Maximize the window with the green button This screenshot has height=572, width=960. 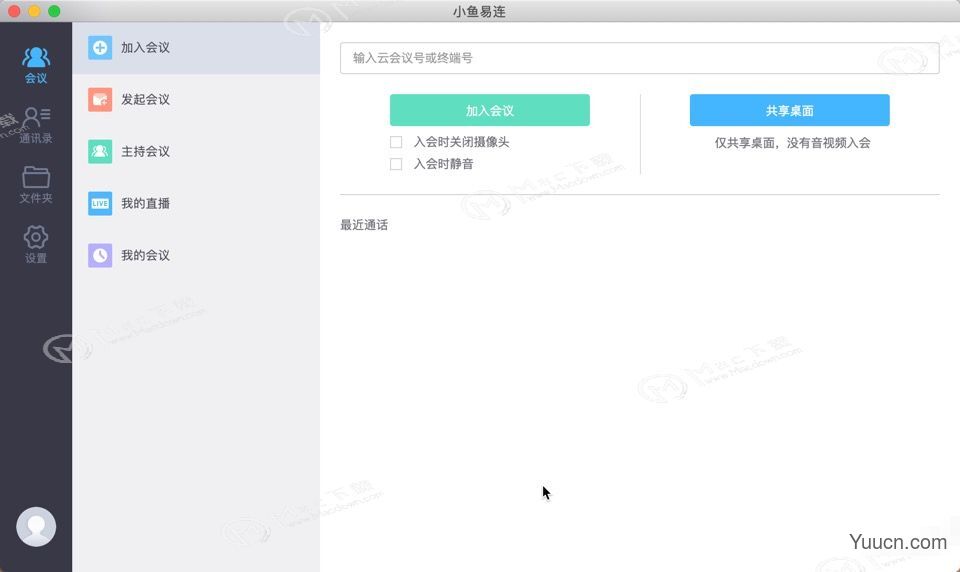tap(54, 11)
